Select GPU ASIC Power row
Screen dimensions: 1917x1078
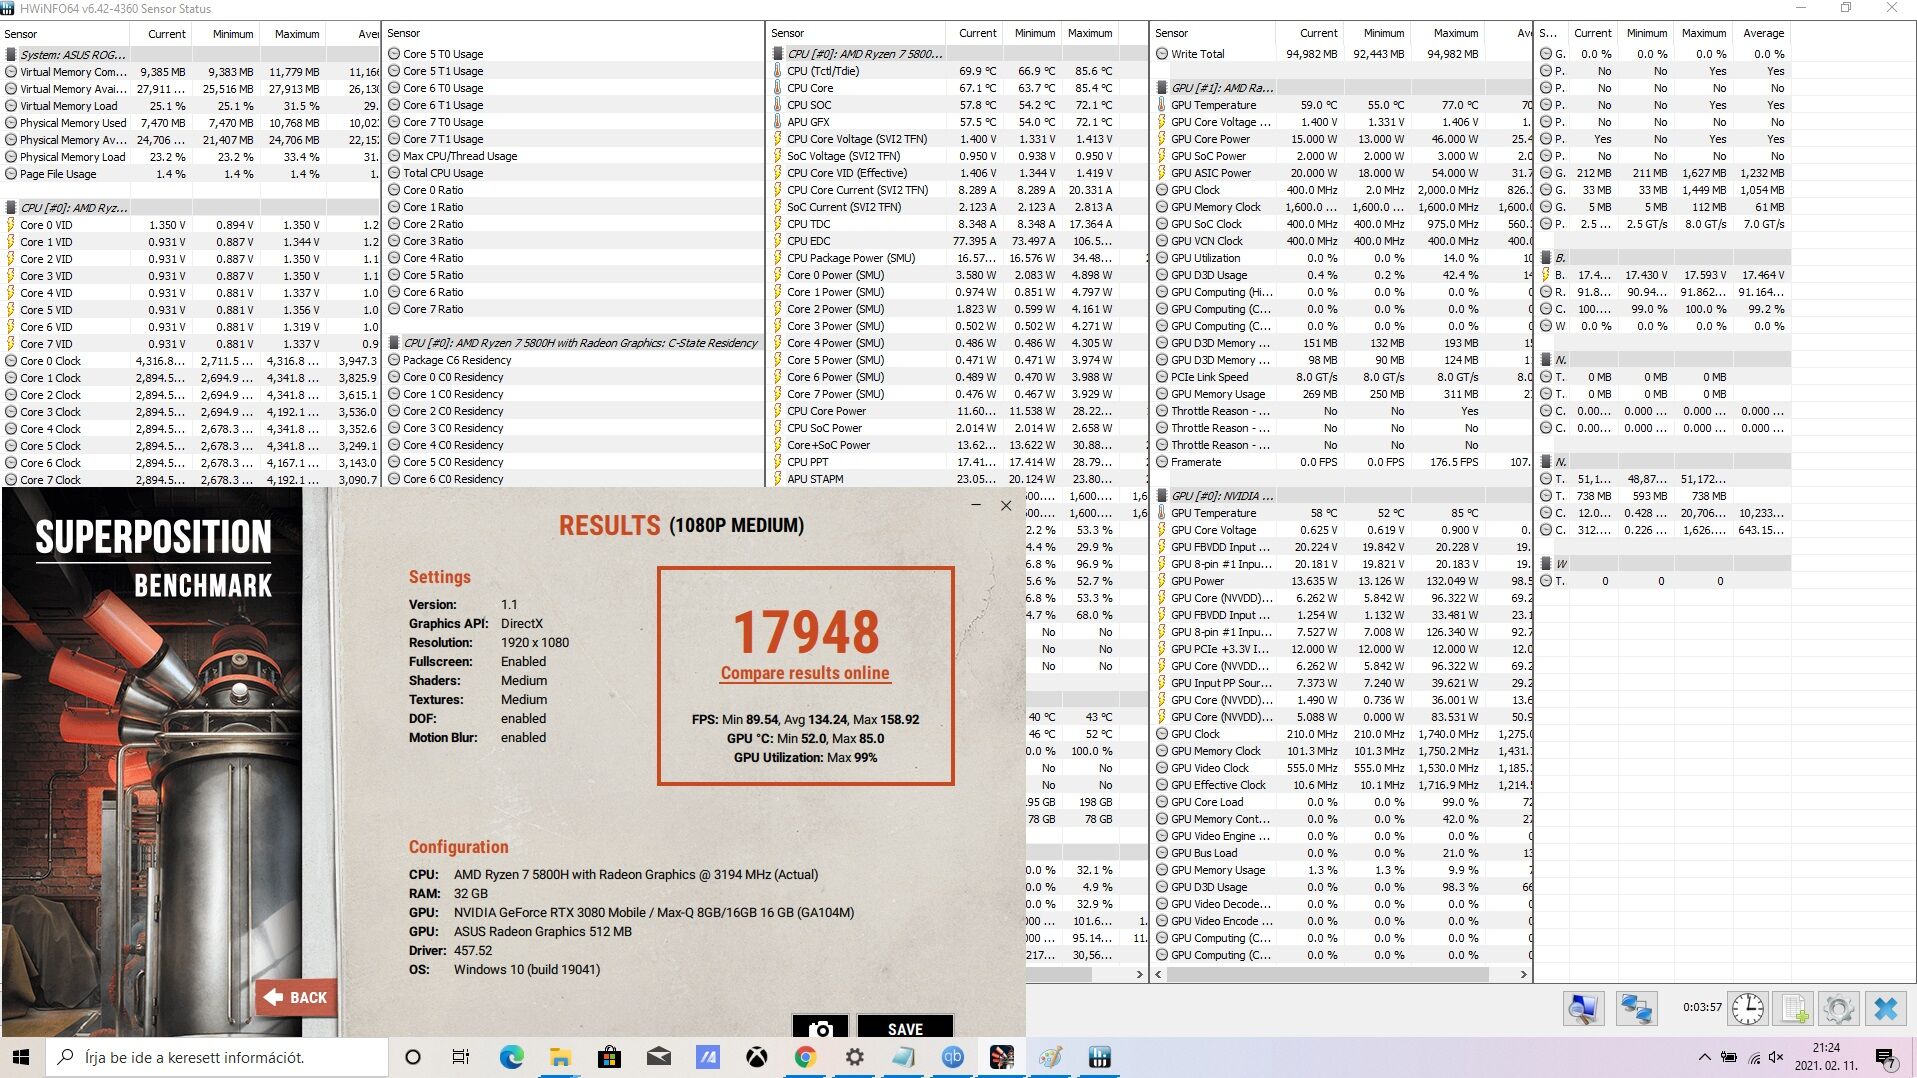1342,173
